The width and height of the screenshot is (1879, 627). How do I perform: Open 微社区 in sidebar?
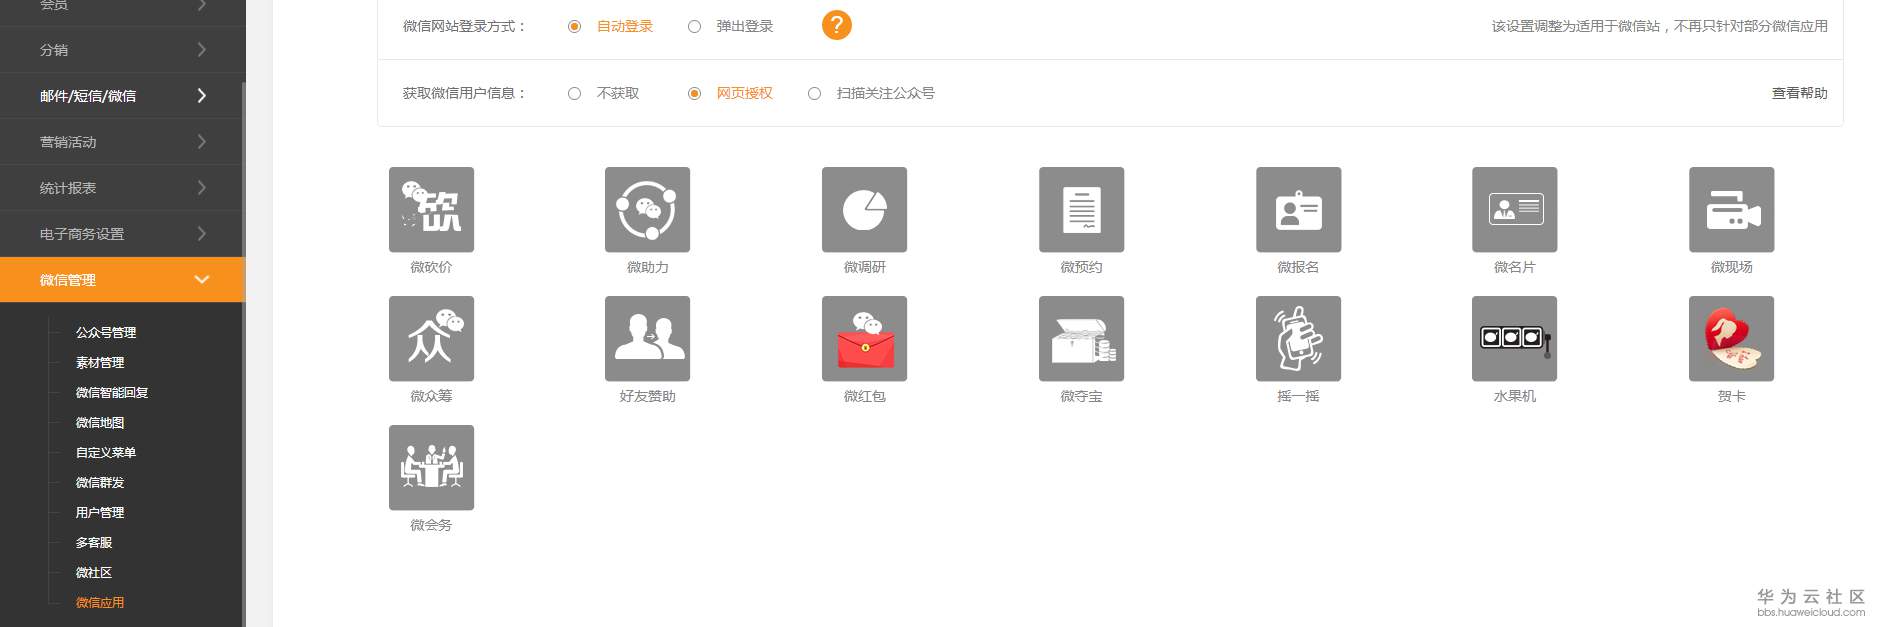pos(94,573)
